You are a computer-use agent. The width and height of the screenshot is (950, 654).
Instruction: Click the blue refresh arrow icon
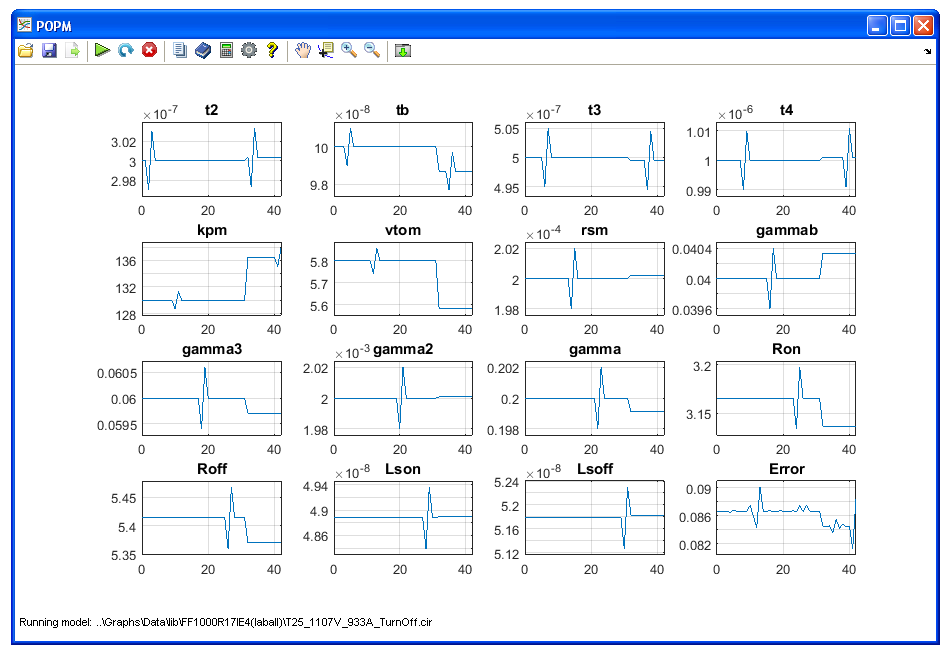(126, 50)
